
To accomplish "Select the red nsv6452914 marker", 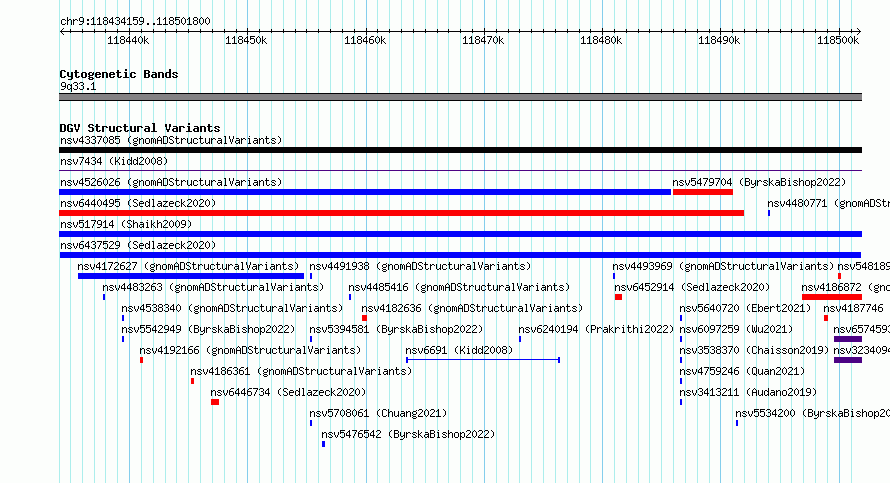I will point(618,297).
